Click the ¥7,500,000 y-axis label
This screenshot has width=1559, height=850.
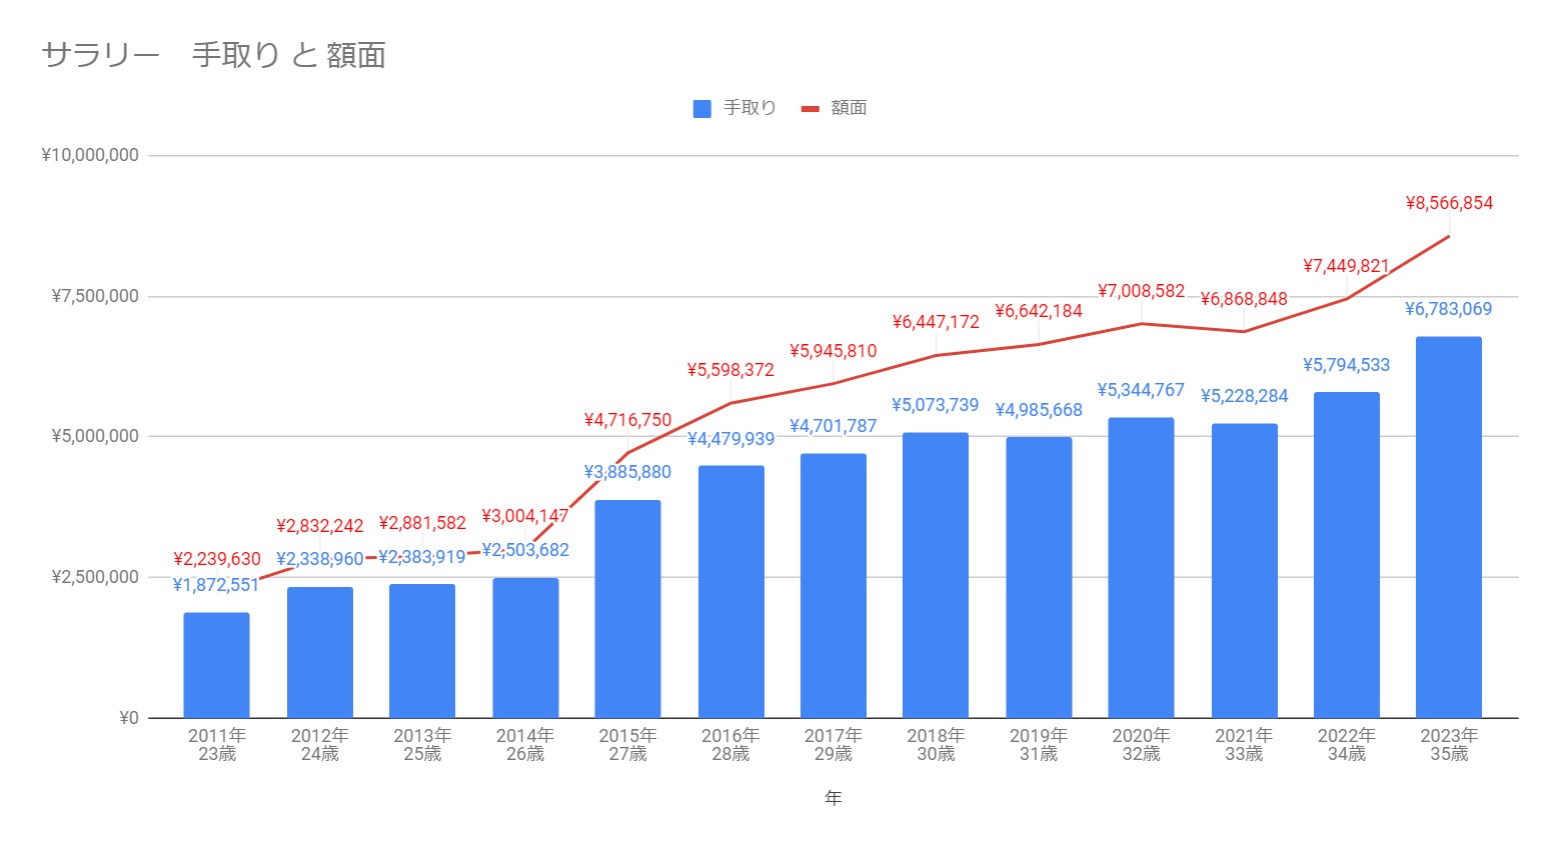(x=95, y=296)
